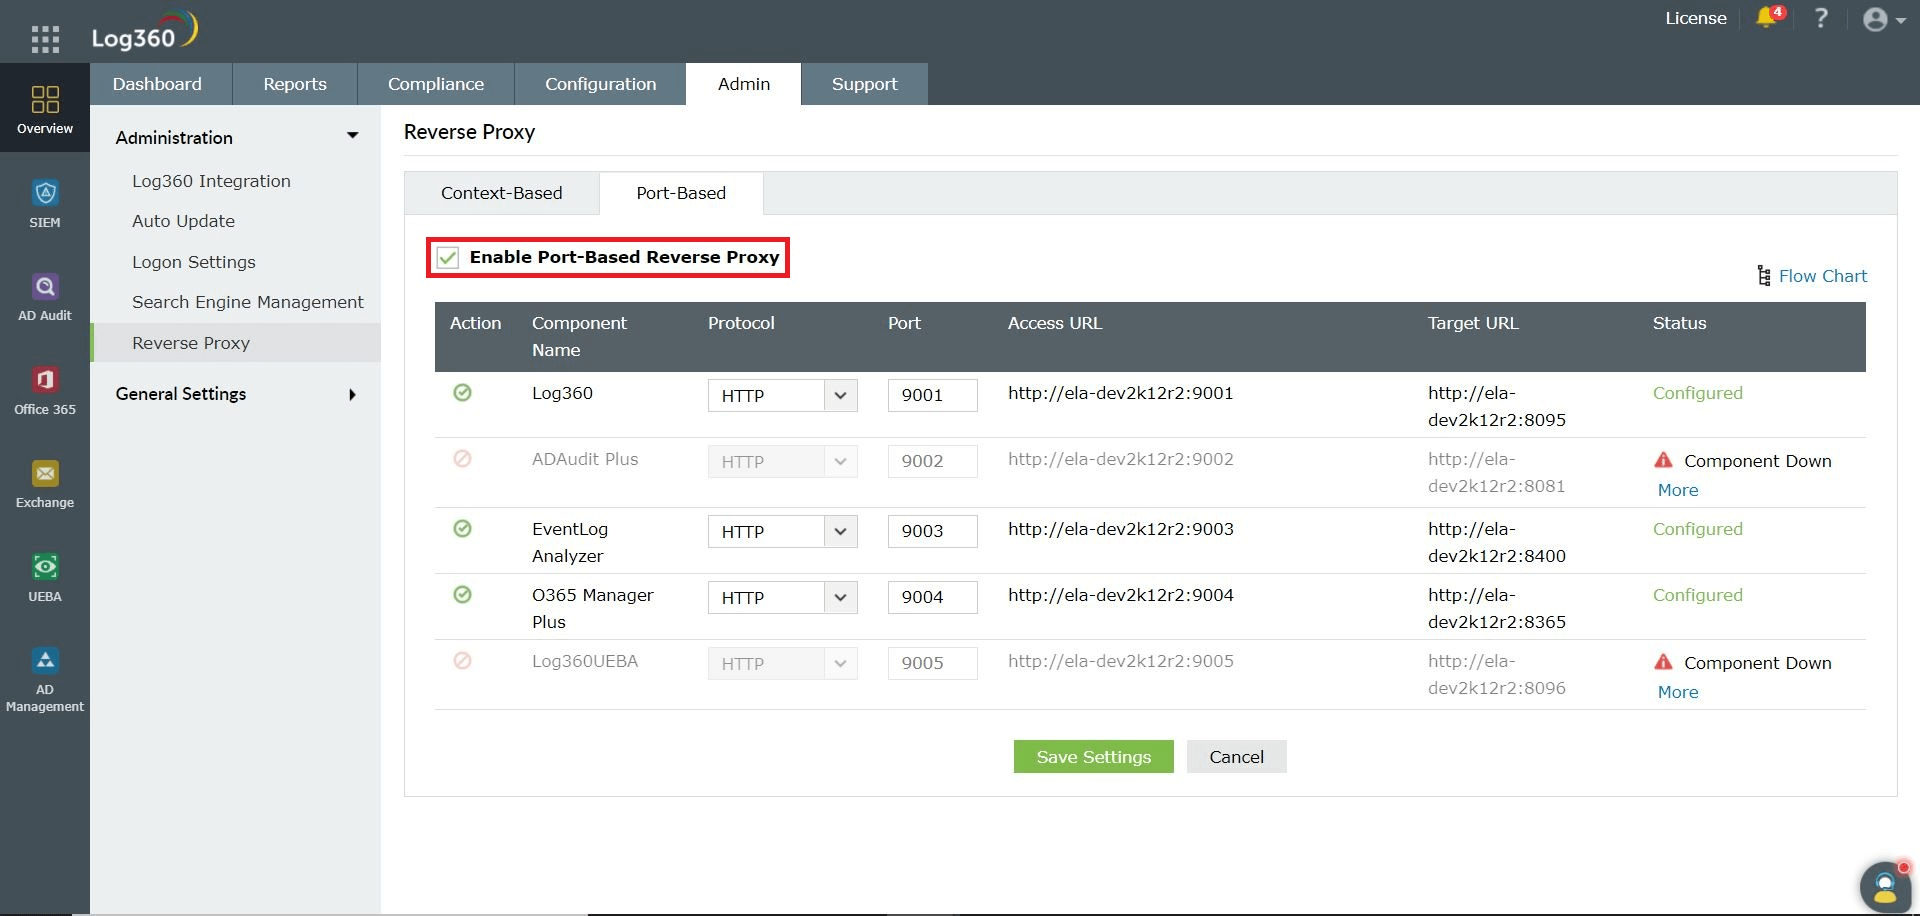Open the SIEM section in the sidebar

coord(45,200)
